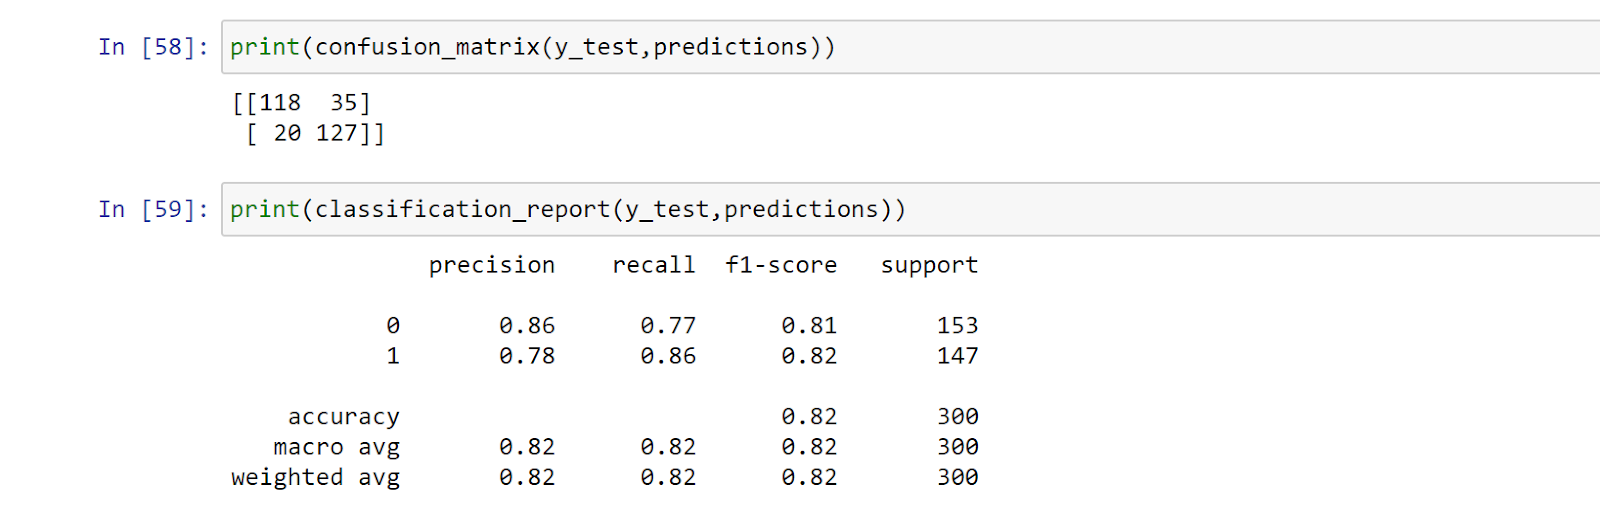The height and width of the screenshot is (529, 1600).
Task: Click class 1 recall value 0.86
Action: click(x=668, y=356)
